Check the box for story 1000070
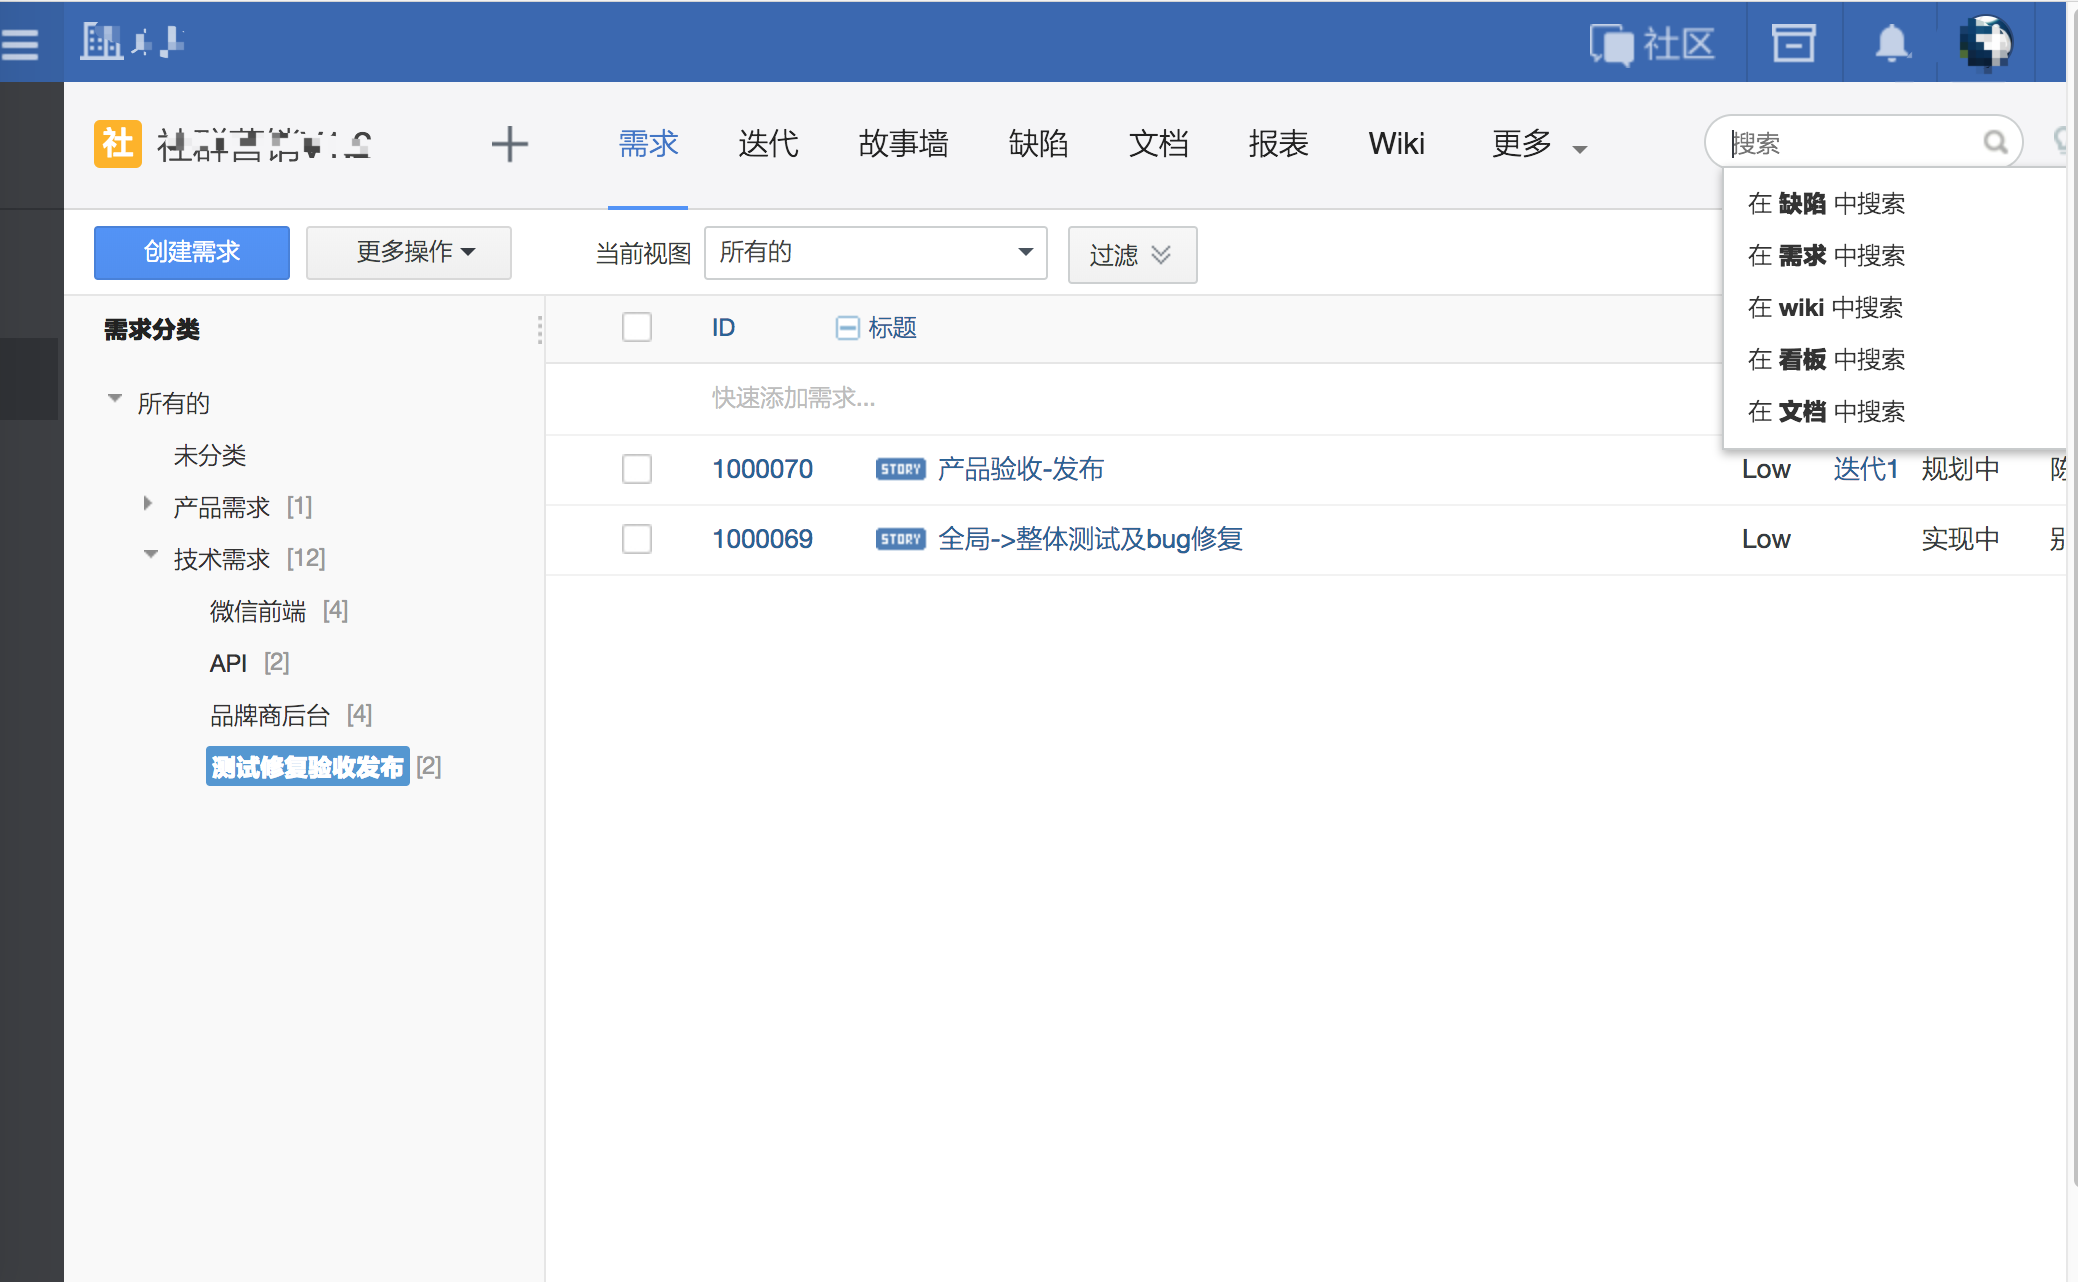The width and height of the screenshot is (2078, 1282). point(636,469)
